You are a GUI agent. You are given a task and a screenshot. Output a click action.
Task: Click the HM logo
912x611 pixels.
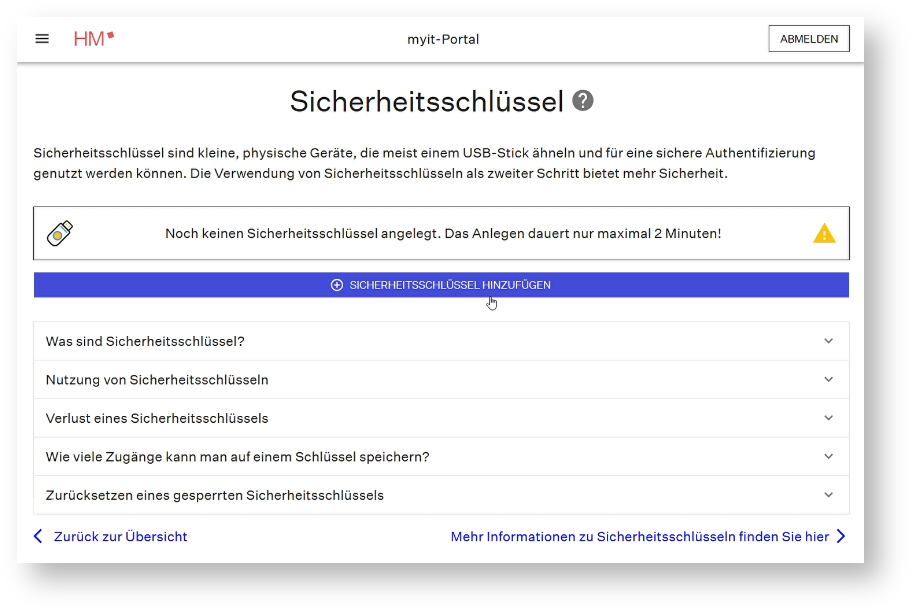(x=94, y=39)
